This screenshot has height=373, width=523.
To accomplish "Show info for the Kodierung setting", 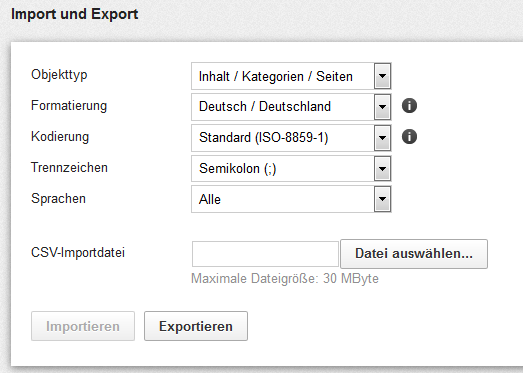I will (x=409, y=137).
